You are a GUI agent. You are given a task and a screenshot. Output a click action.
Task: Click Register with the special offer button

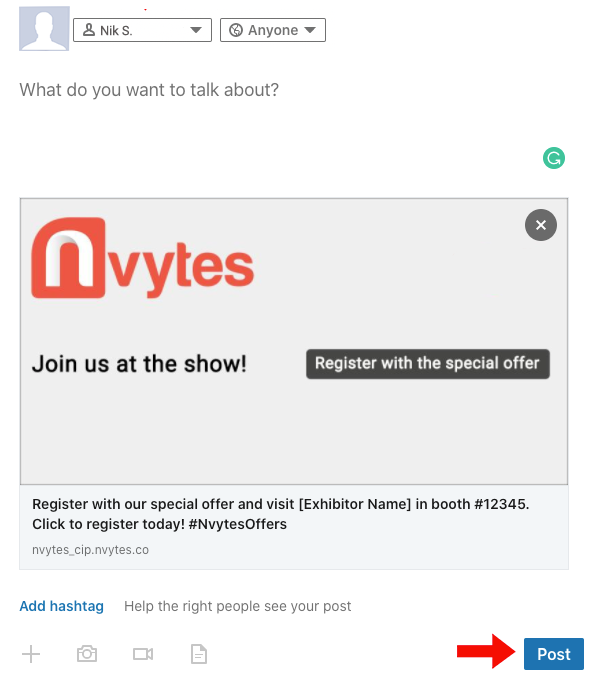[x=428, y=363]
